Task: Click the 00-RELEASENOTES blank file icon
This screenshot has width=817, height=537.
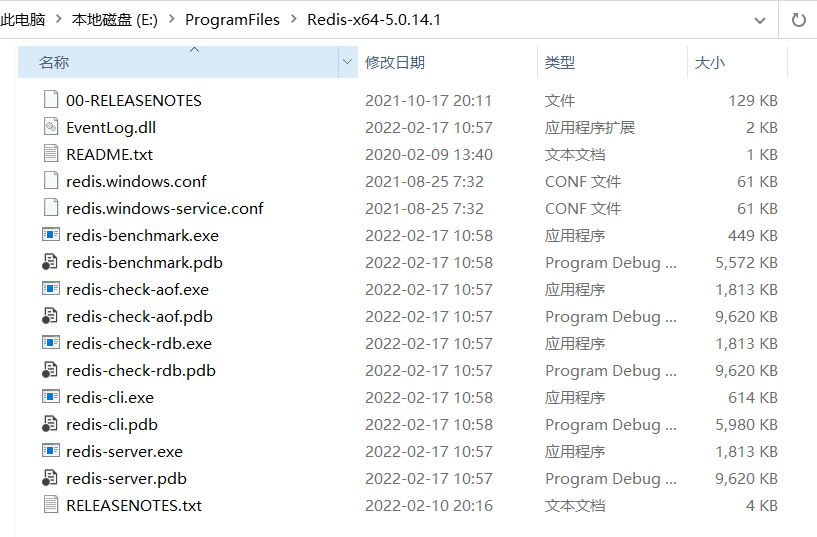Action: pyautogui.click(x=51, y=100)
